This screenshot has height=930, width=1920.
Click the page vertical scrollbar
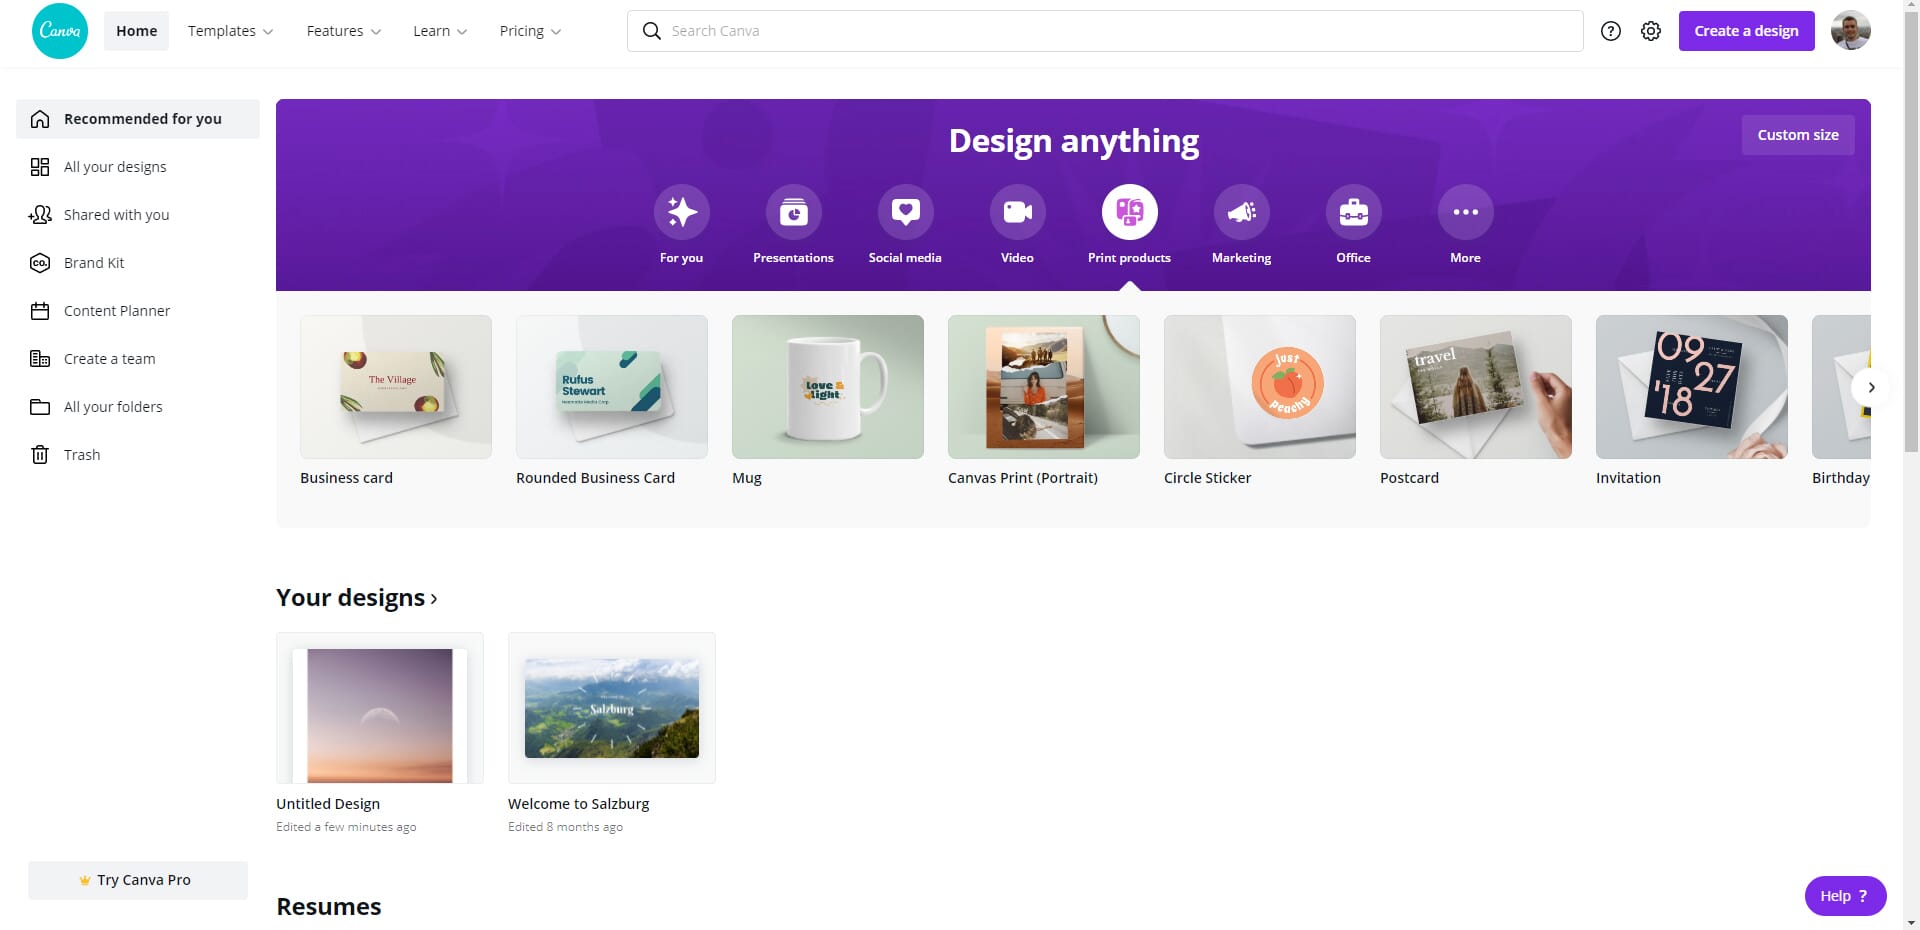click(x=1911, y=230)
